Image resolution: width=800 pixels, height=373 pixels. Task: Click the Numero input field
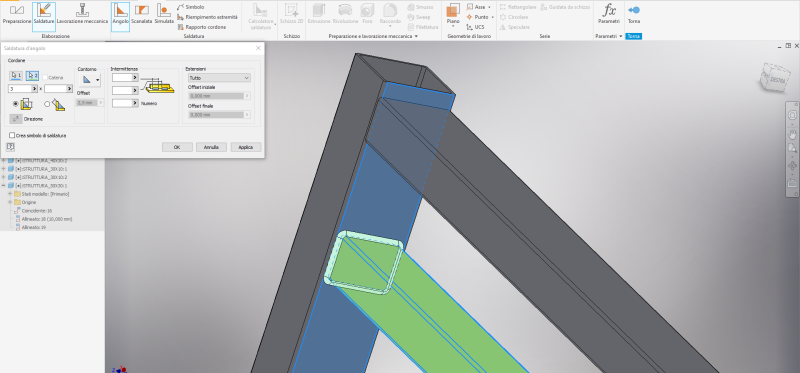click(x=122, y=103)
